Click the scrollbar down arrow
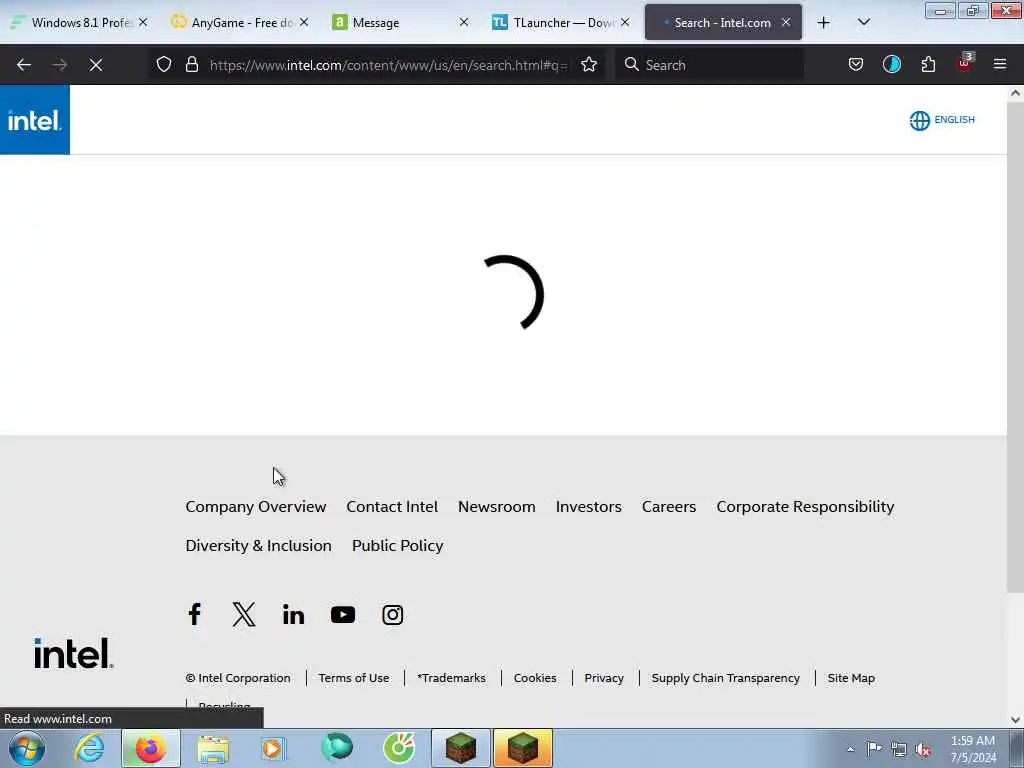The width and height of the screenshot is (1024, 768). tap(1015, 720)
